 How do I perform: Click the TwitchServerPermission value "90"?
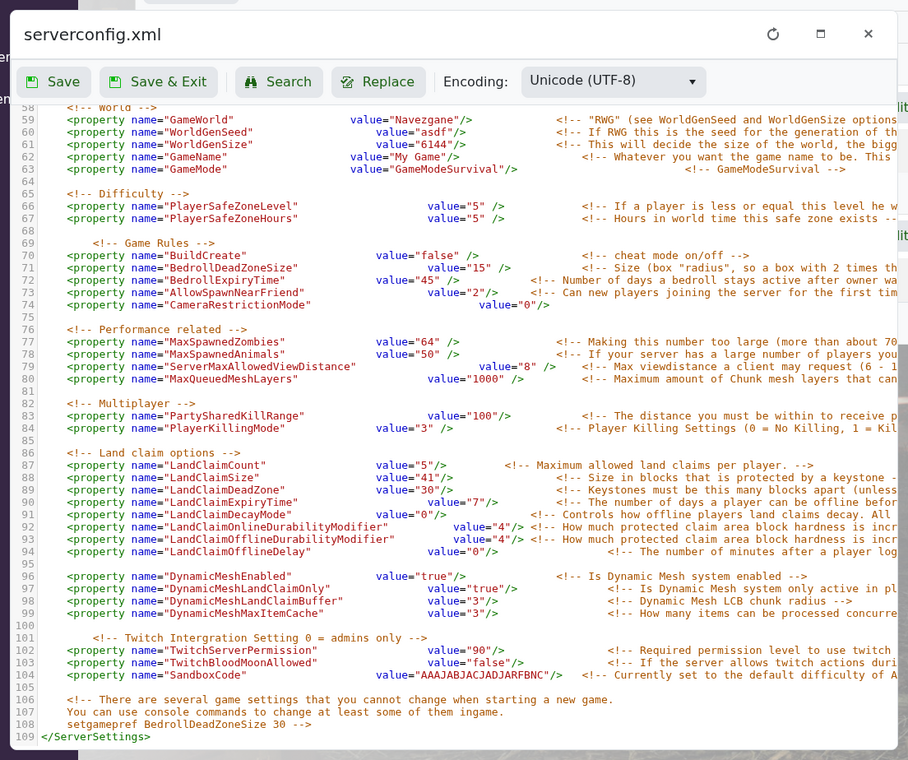[479, 651]
